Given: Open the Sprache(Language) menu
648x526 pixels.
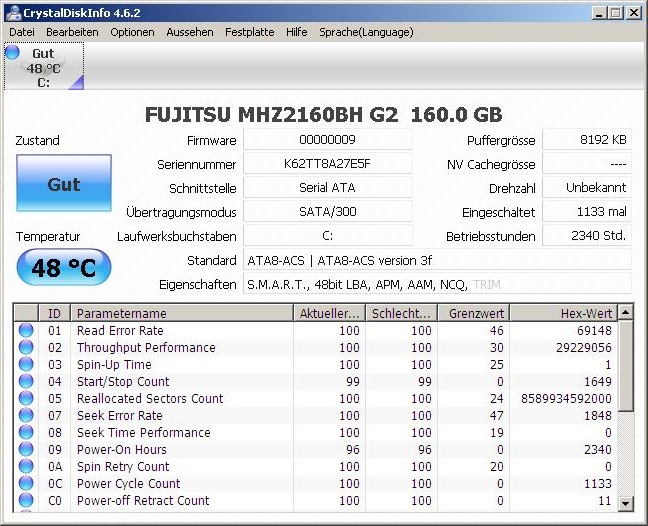Looking at the screenshot, I should pos(366,32).
